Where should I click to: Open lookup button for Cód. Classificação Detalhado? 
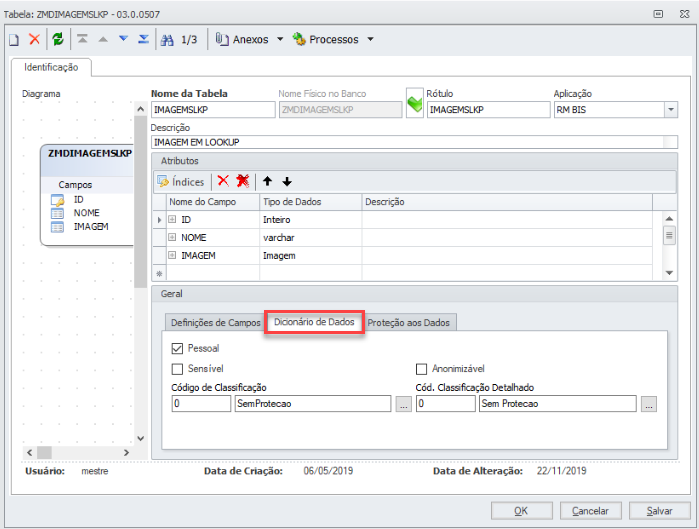[649, 404]
